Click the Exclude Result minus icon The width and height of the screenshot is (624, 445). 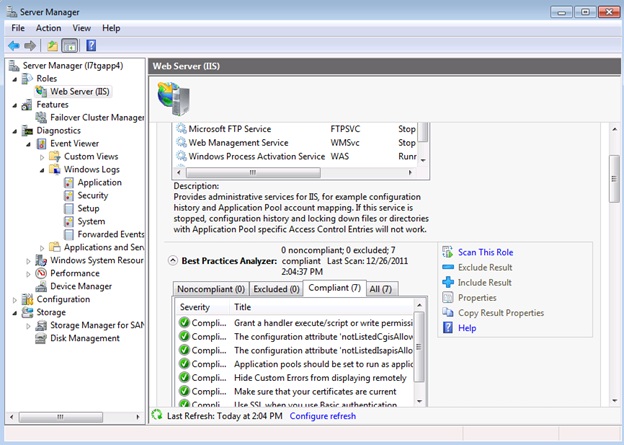[448, 267]
